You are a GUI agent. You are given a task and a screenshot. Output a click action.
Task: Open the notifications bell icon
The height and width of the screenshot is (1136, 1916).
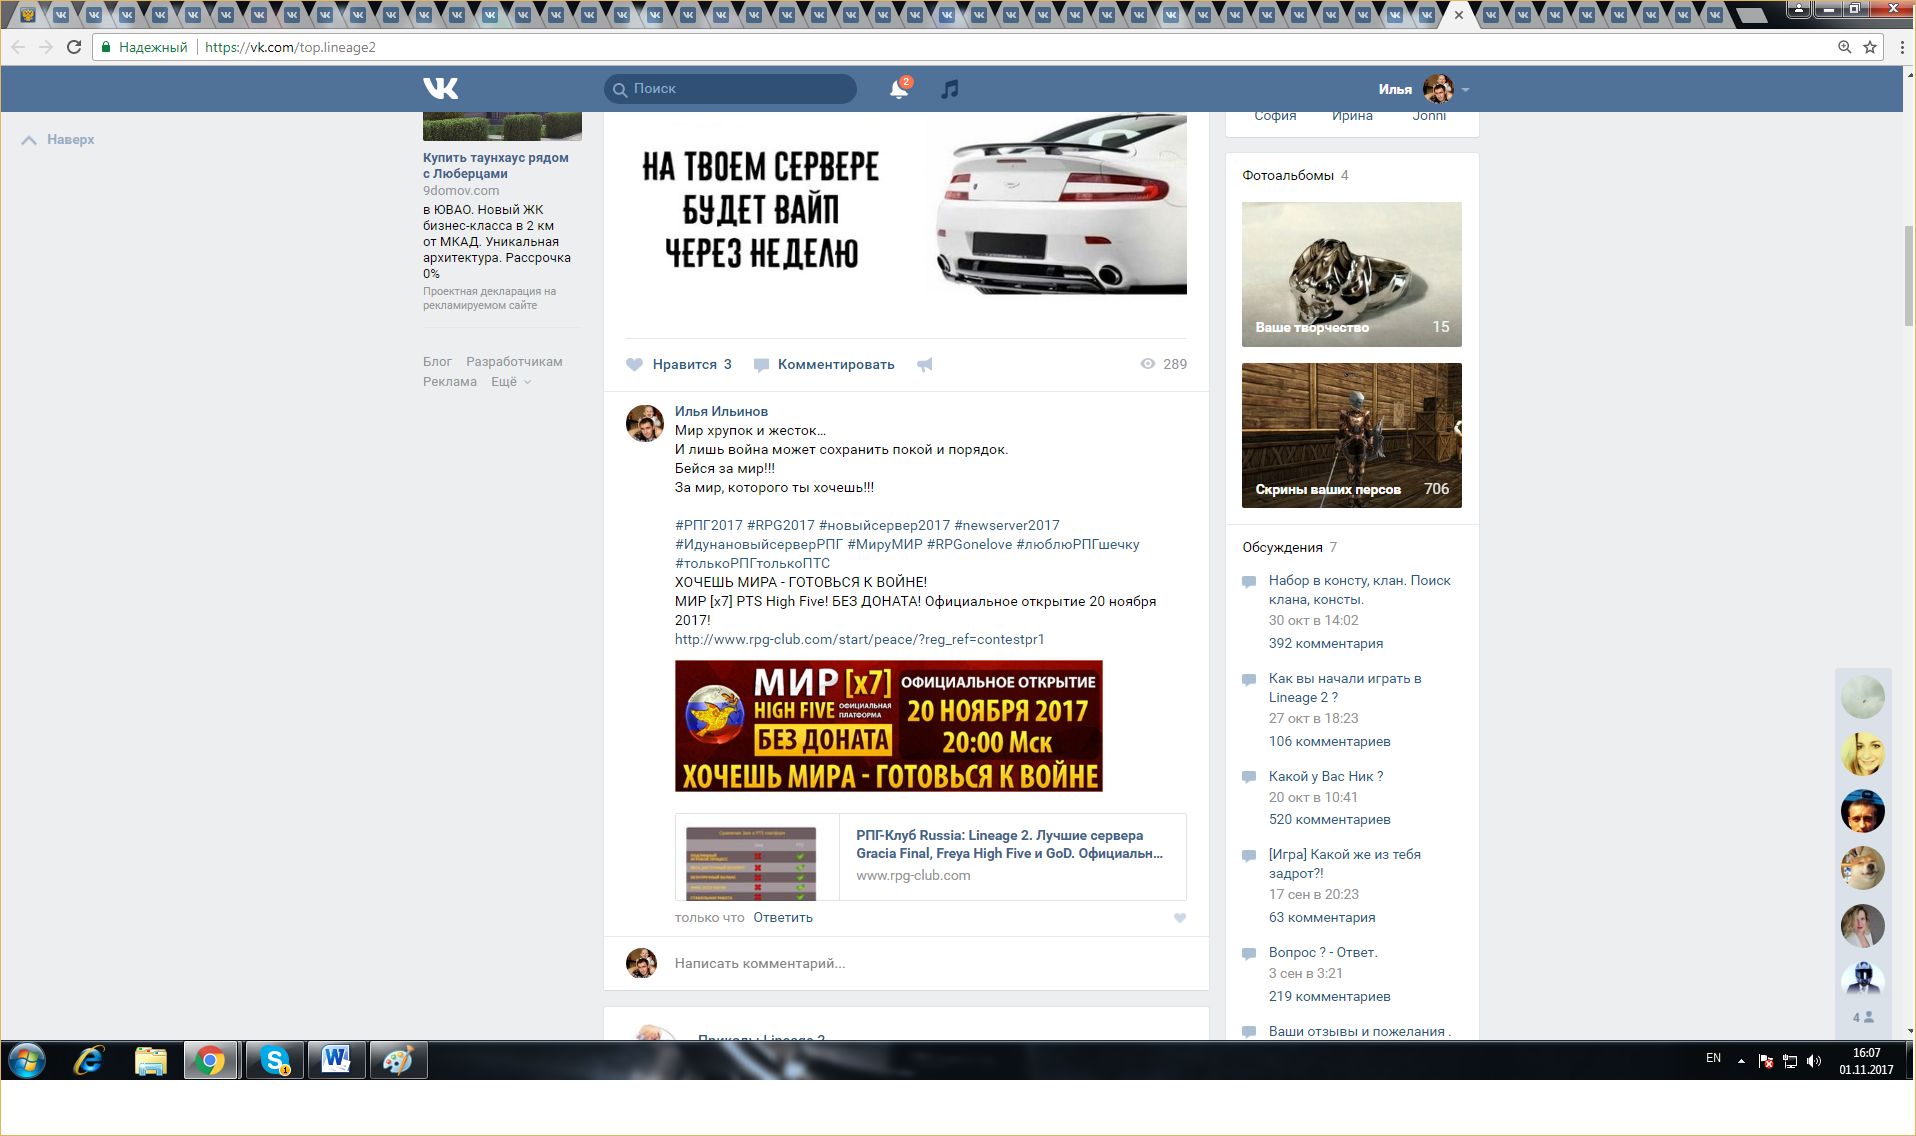click(x=899, y=89)
